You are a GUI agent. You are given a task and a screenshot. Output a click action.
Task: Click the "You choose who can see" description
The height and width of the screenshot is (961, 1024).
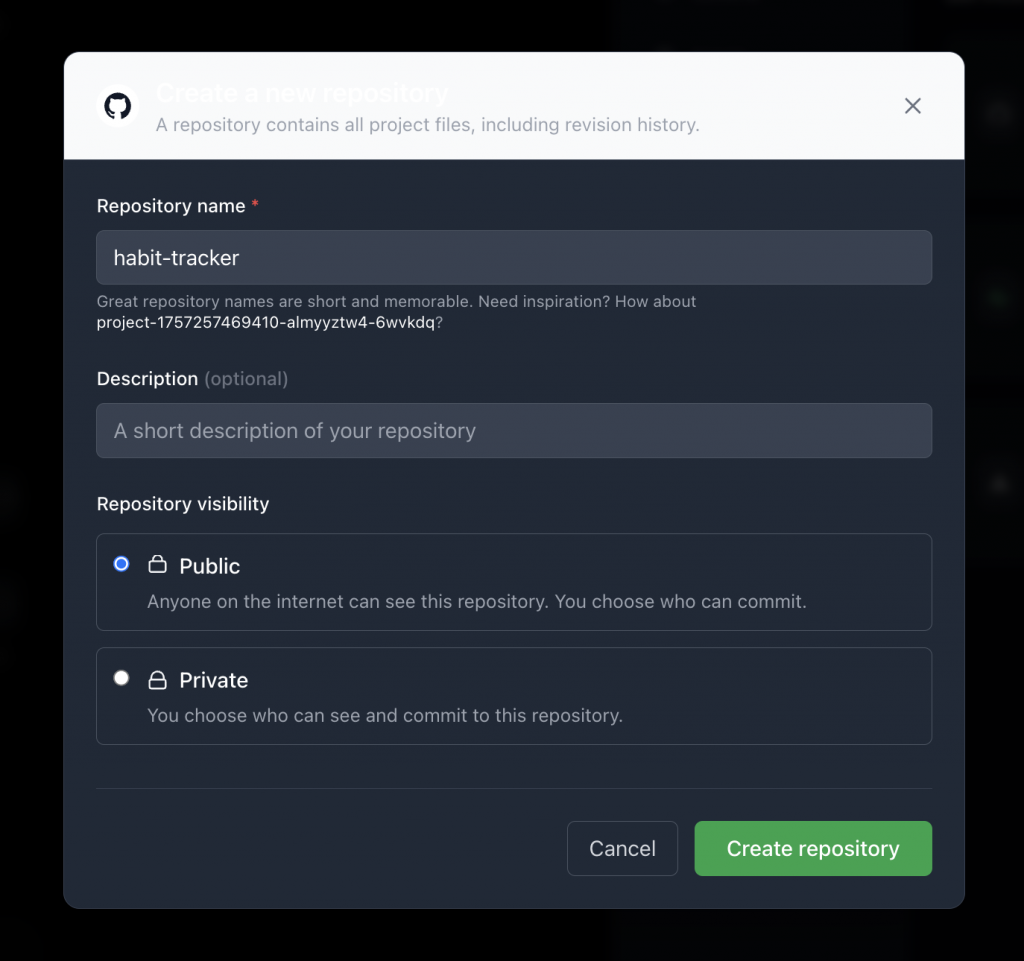pyautogui.click(x=385, y=716)
